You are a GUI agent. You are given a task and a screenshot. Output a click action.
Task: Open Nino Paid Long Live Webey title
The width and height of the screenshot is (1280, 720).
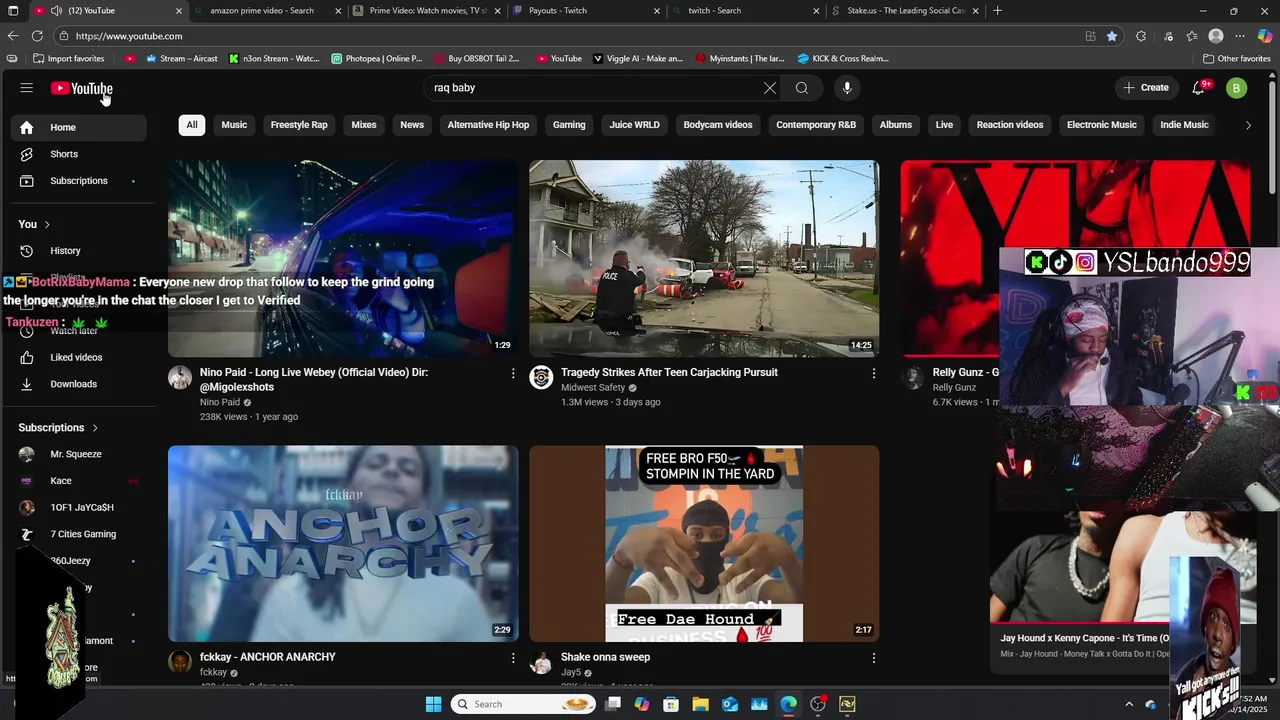tap(314, 379)
